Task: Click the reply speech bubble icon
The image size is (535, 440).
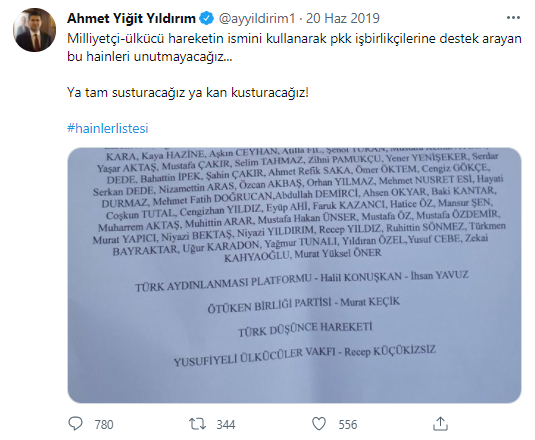Action: click(75, 424)
